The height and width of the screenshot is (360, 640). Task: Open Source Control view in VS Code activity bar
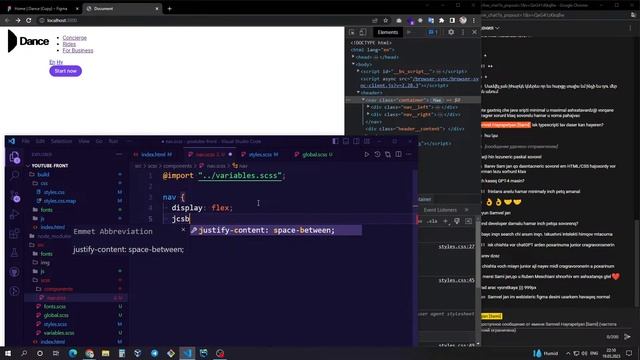[15, 196]
